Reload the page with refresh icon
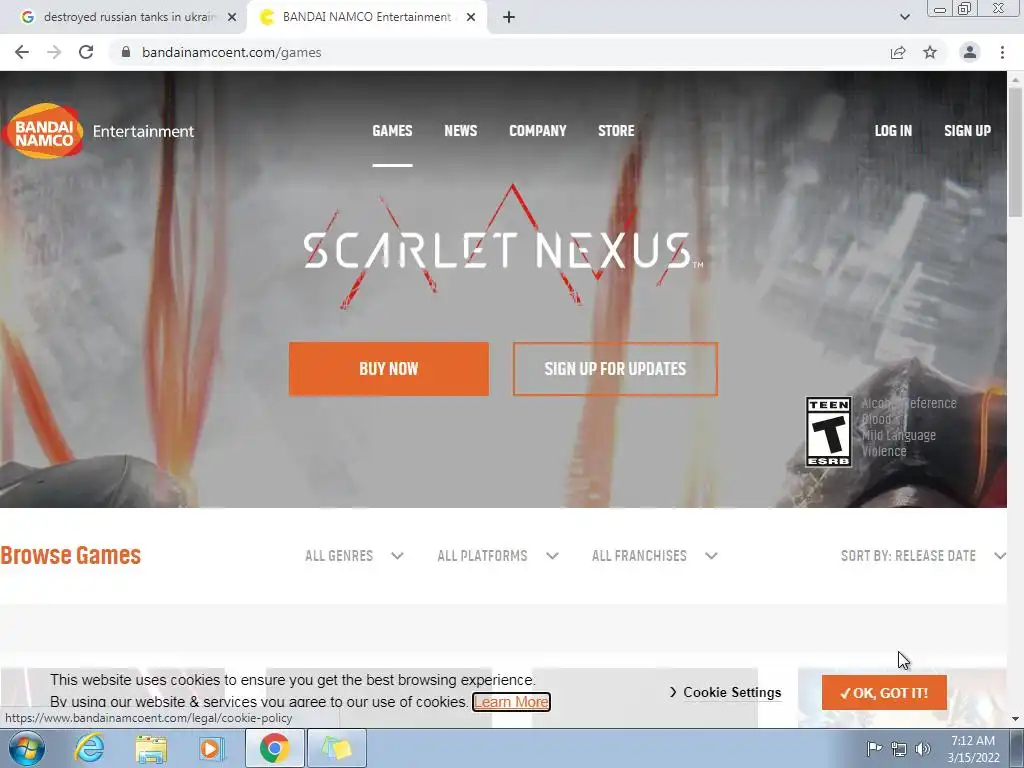Viewport: 1024px width, 768px height. pos(86,52)
